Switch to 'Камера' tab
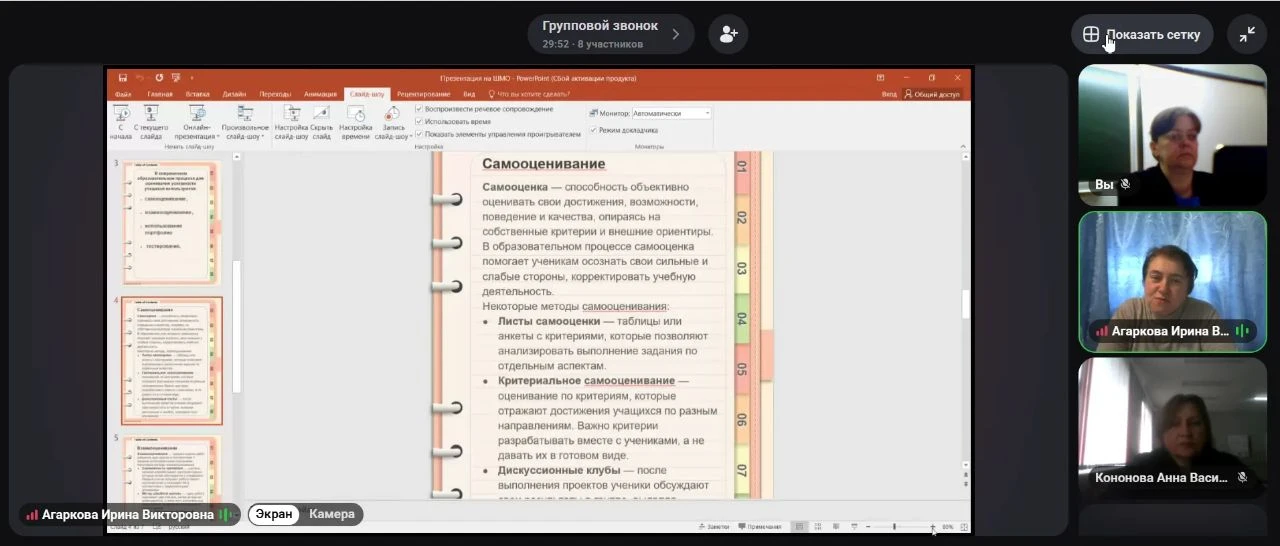The height and width of the screenshot is (546, 1280). [331, 514]
